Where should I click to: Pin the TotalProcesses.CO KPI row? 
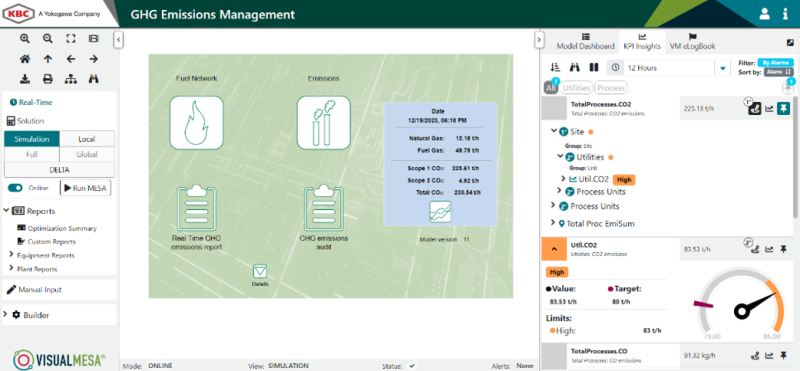coord(784,356)
